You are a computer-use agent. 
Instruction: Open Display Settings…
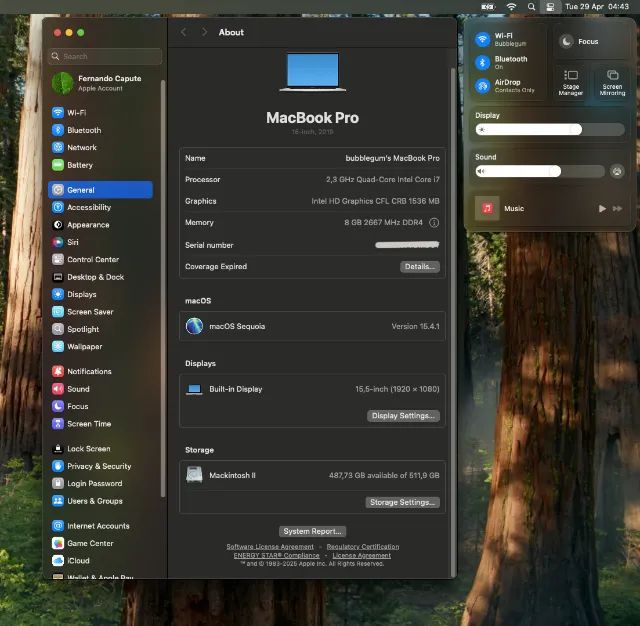tap(403, 415)
